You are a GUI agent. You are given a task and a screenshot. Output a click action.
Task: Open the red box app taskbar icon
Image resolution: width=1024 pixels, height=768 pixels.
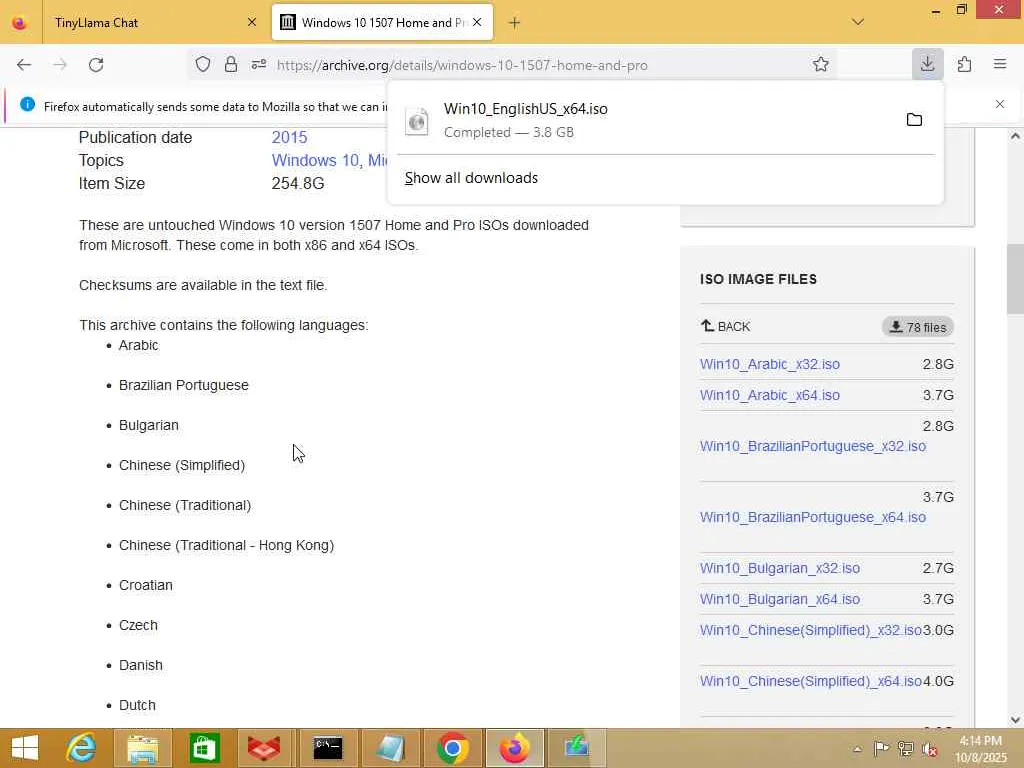pyautogui.click(x=264, y=748)
